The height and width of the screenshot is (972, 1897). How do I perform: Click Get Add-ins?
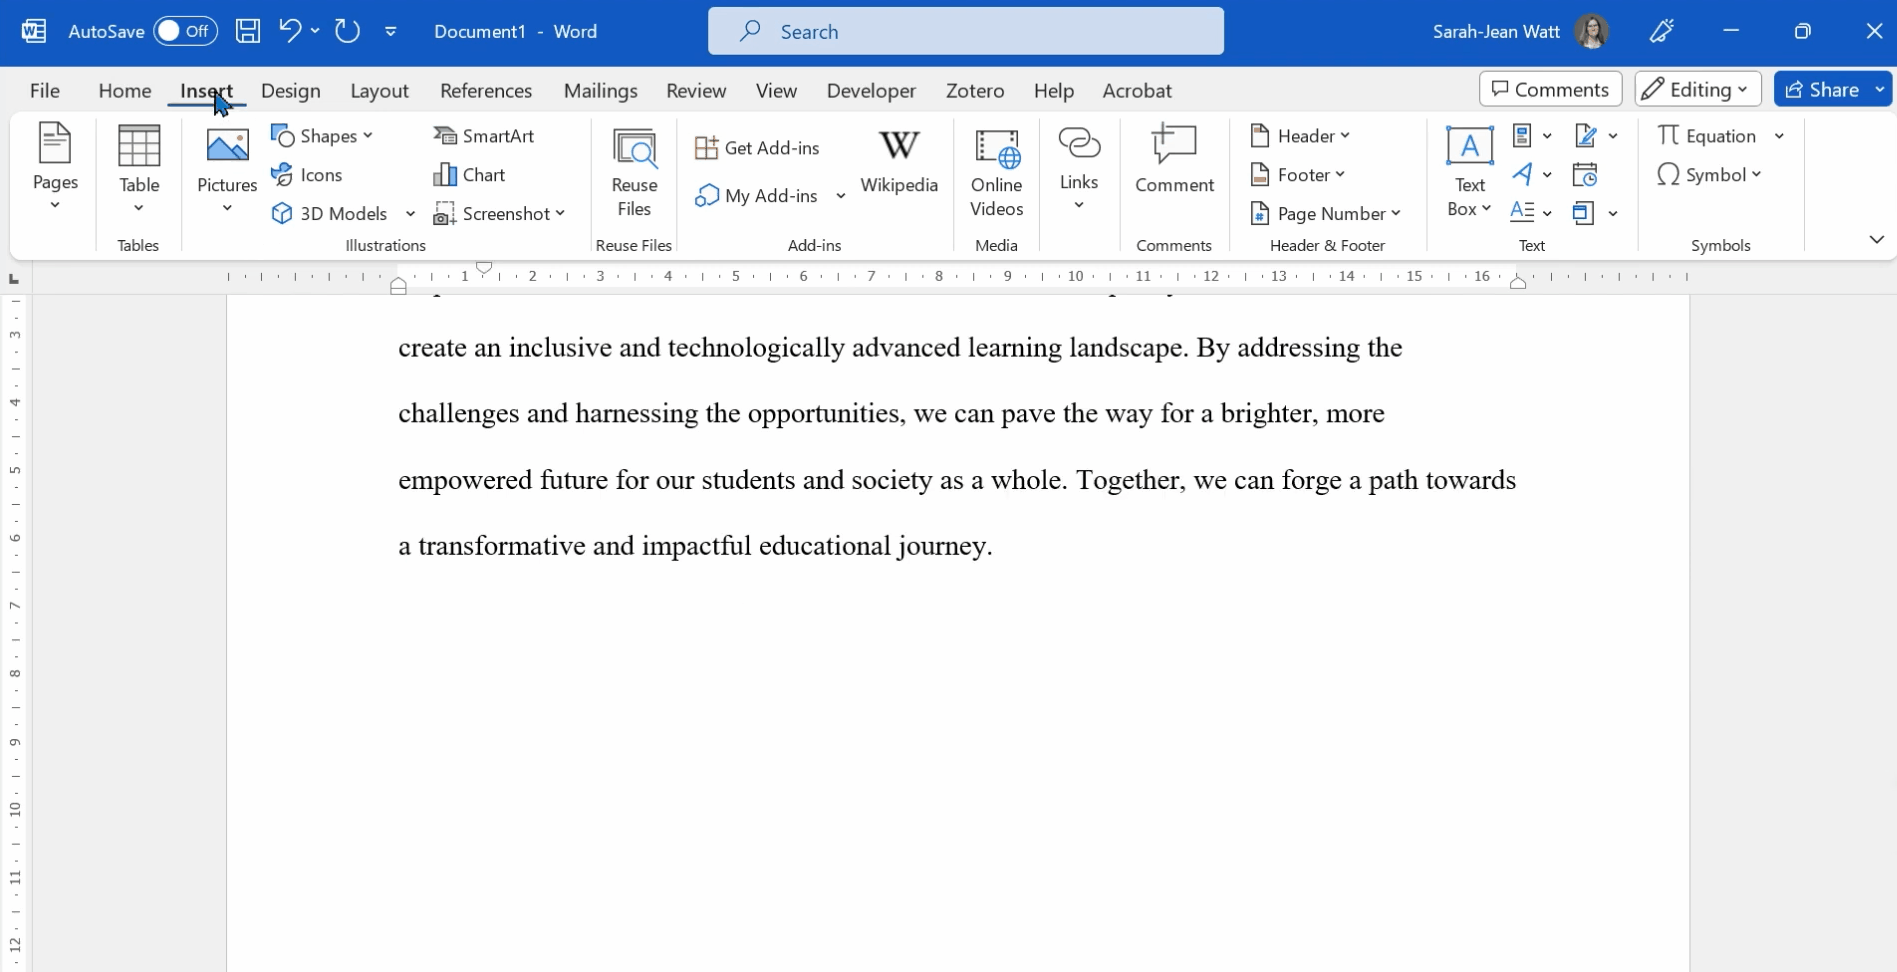757,148
